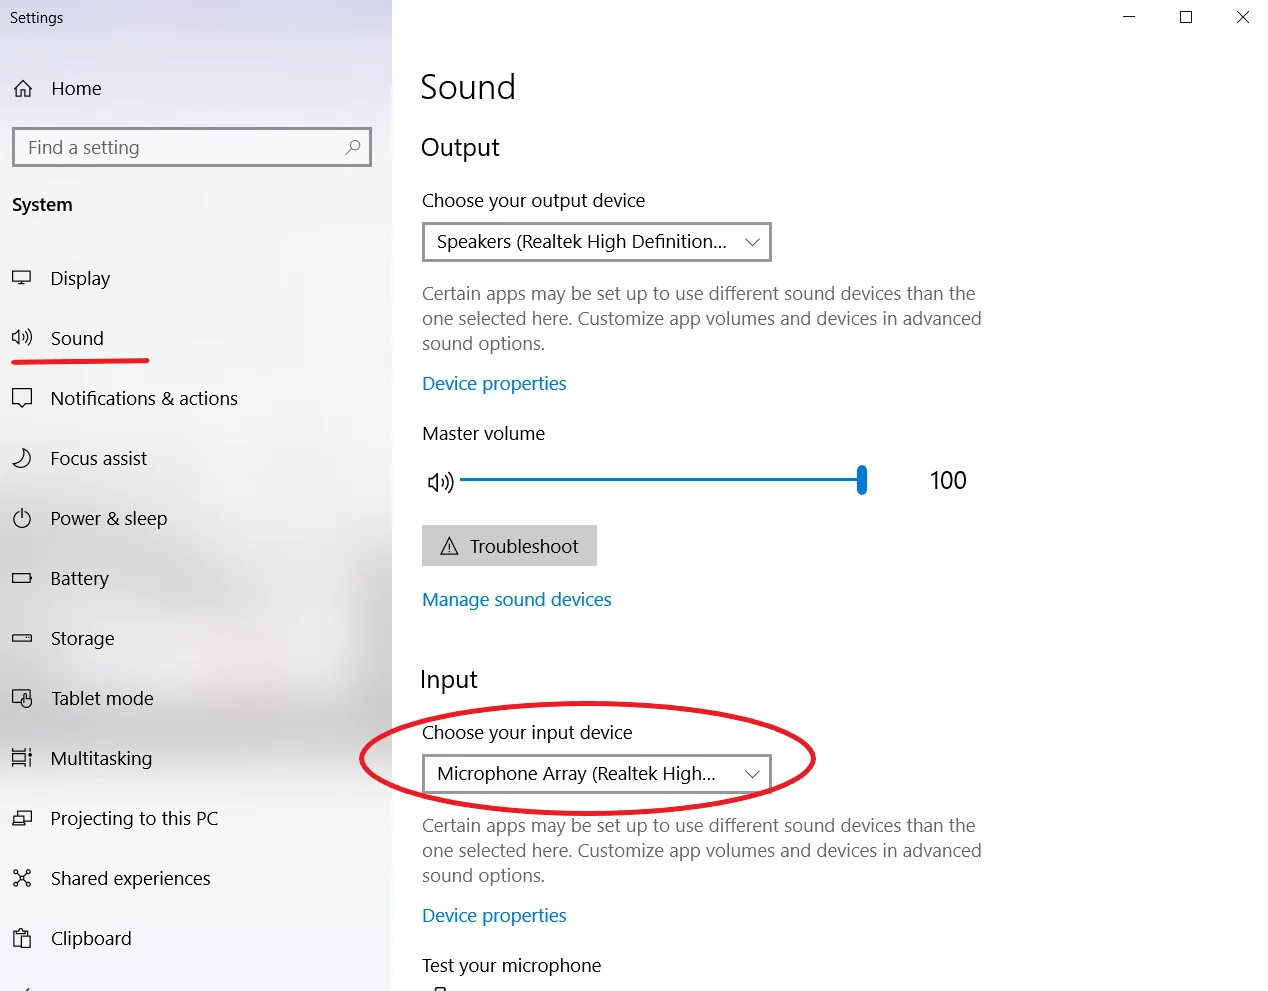Viewport: 1268px width, 991px height.
Task: Click search magnifier in Find a setting
Action: (x=353, y=147)
